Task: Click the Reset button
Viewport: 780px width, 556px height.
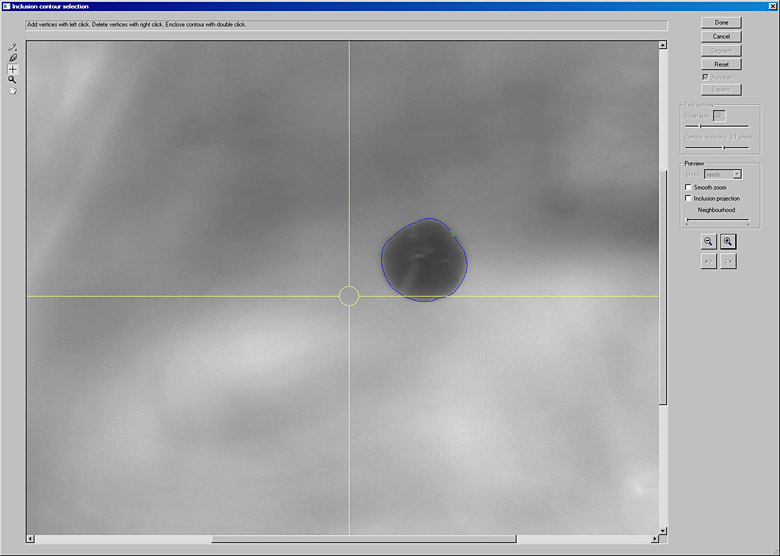Action: (x=721, y=64)
